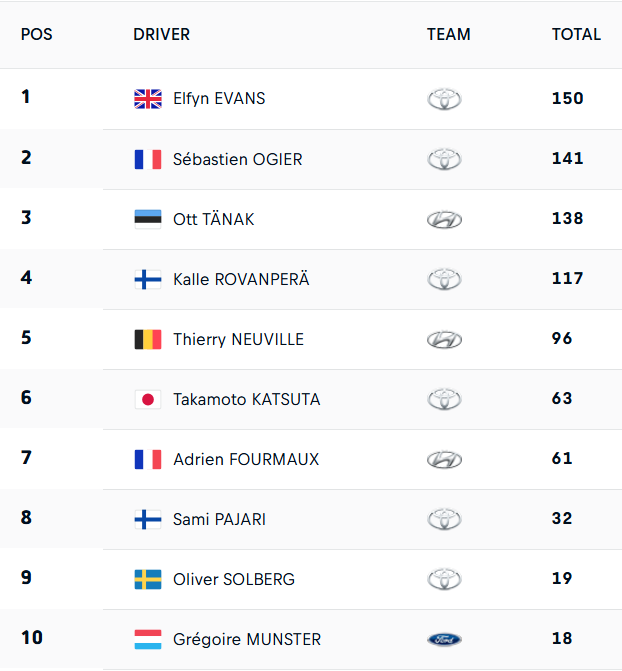
Task: Click the Hyundai logo in Tänak's row
Action: point(444,219)
